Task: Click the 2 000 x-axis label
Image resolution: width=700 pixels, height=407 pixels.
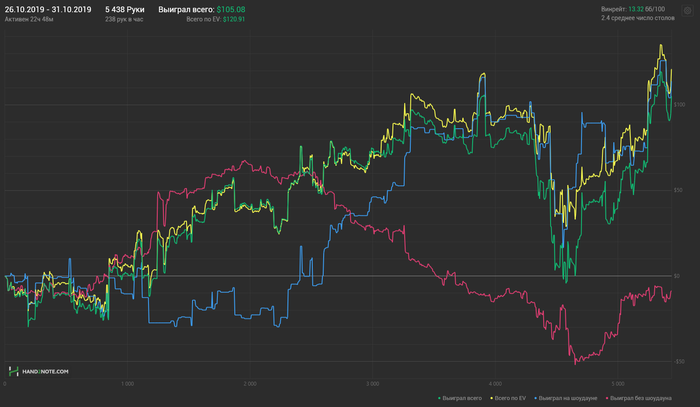Action: [x=250, y=384]
